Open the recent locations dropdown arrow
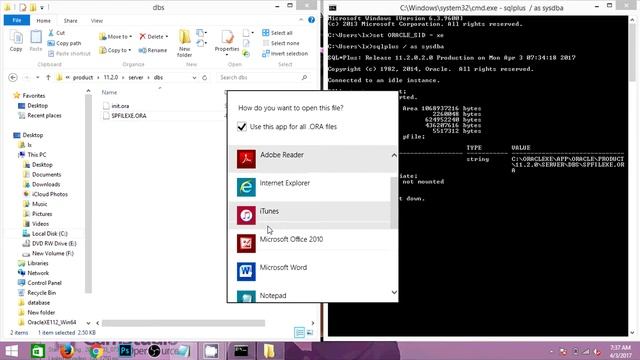640x360 pixels. (x=38, y=77)
